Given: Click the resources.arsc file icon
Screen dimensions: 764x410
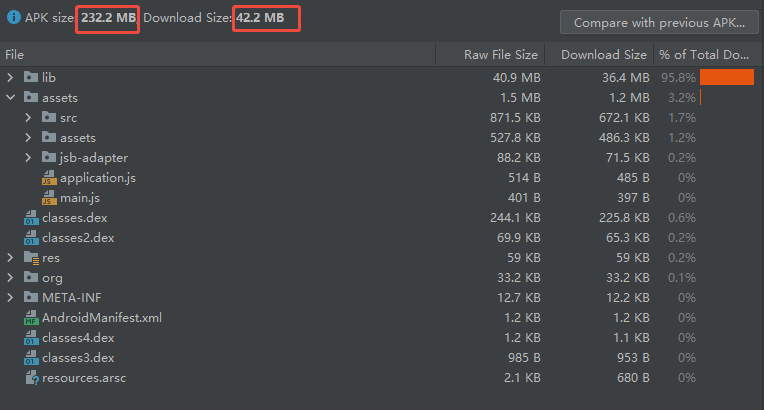Looking at the screenshot, I should tap(30, 378).
